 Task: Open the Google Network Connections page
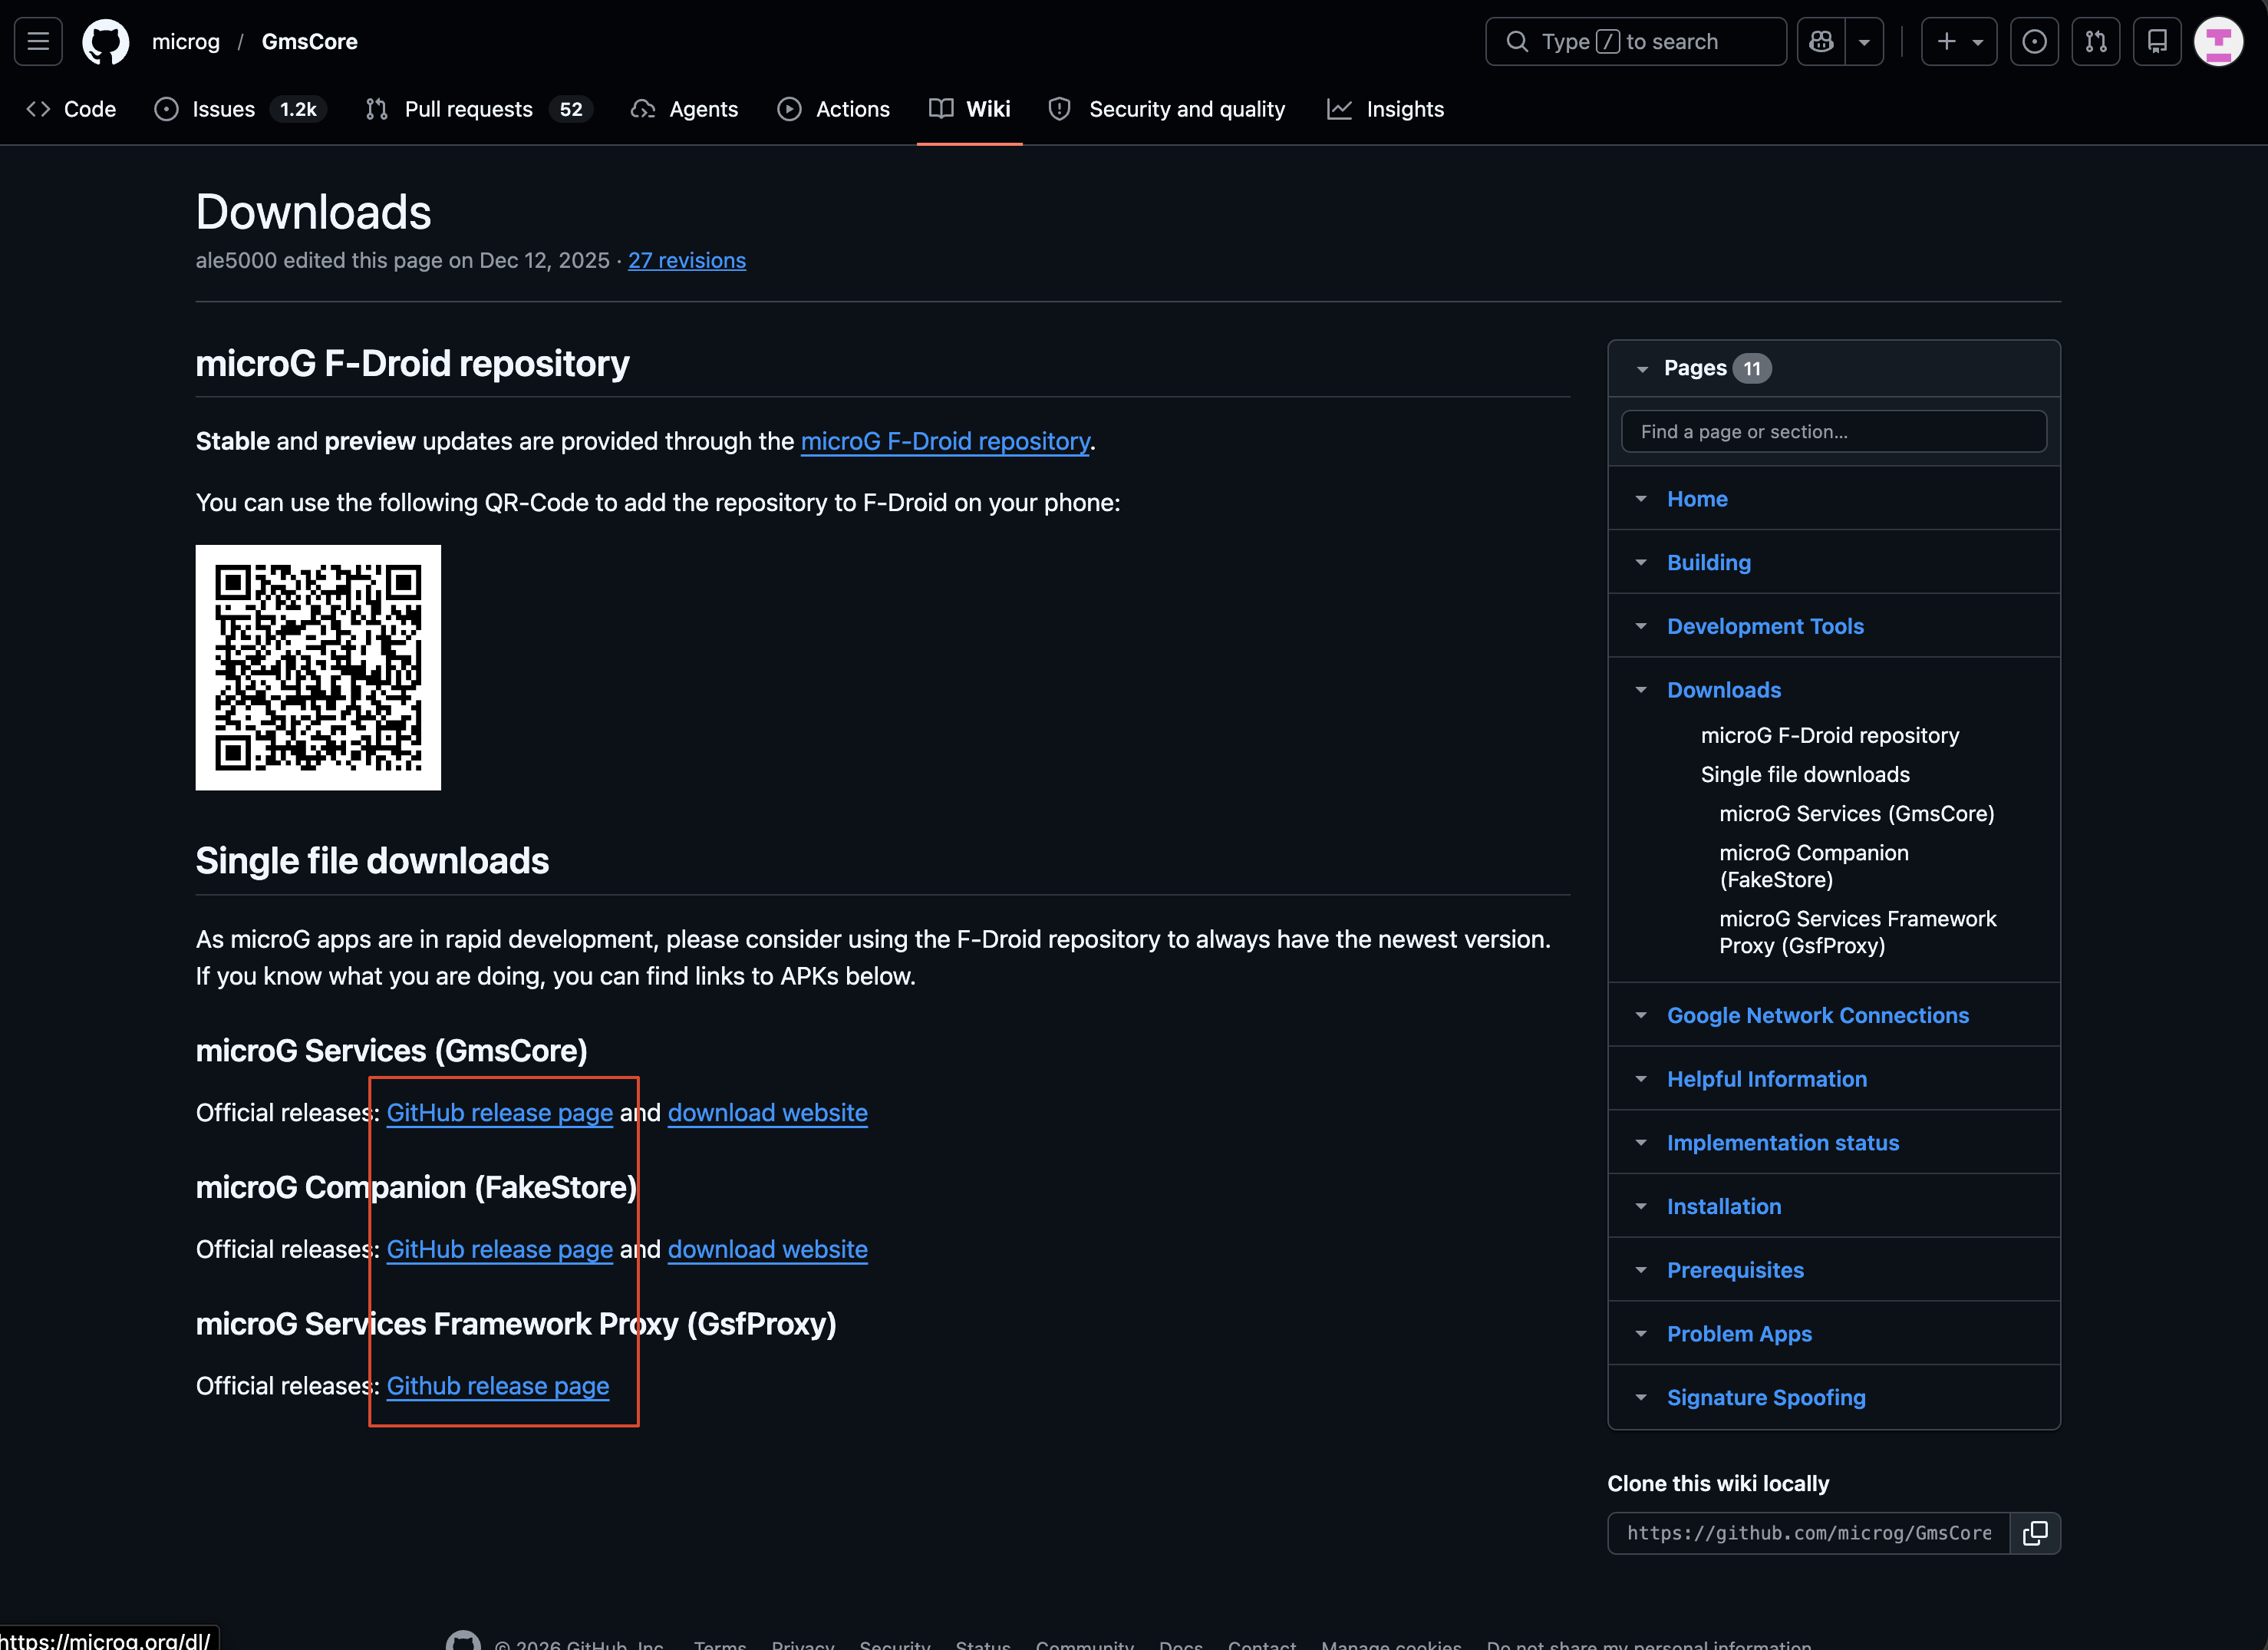point(1818,1016)
